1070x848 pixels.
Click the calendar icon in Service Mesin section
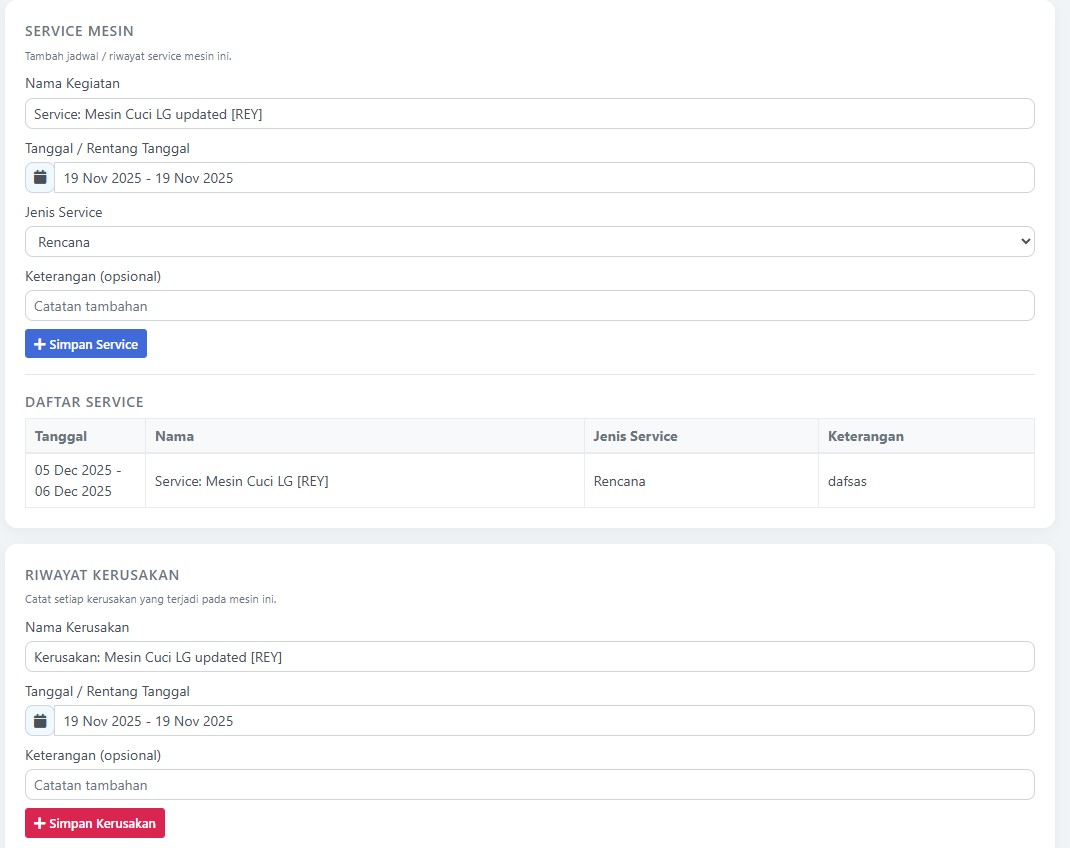40,178
